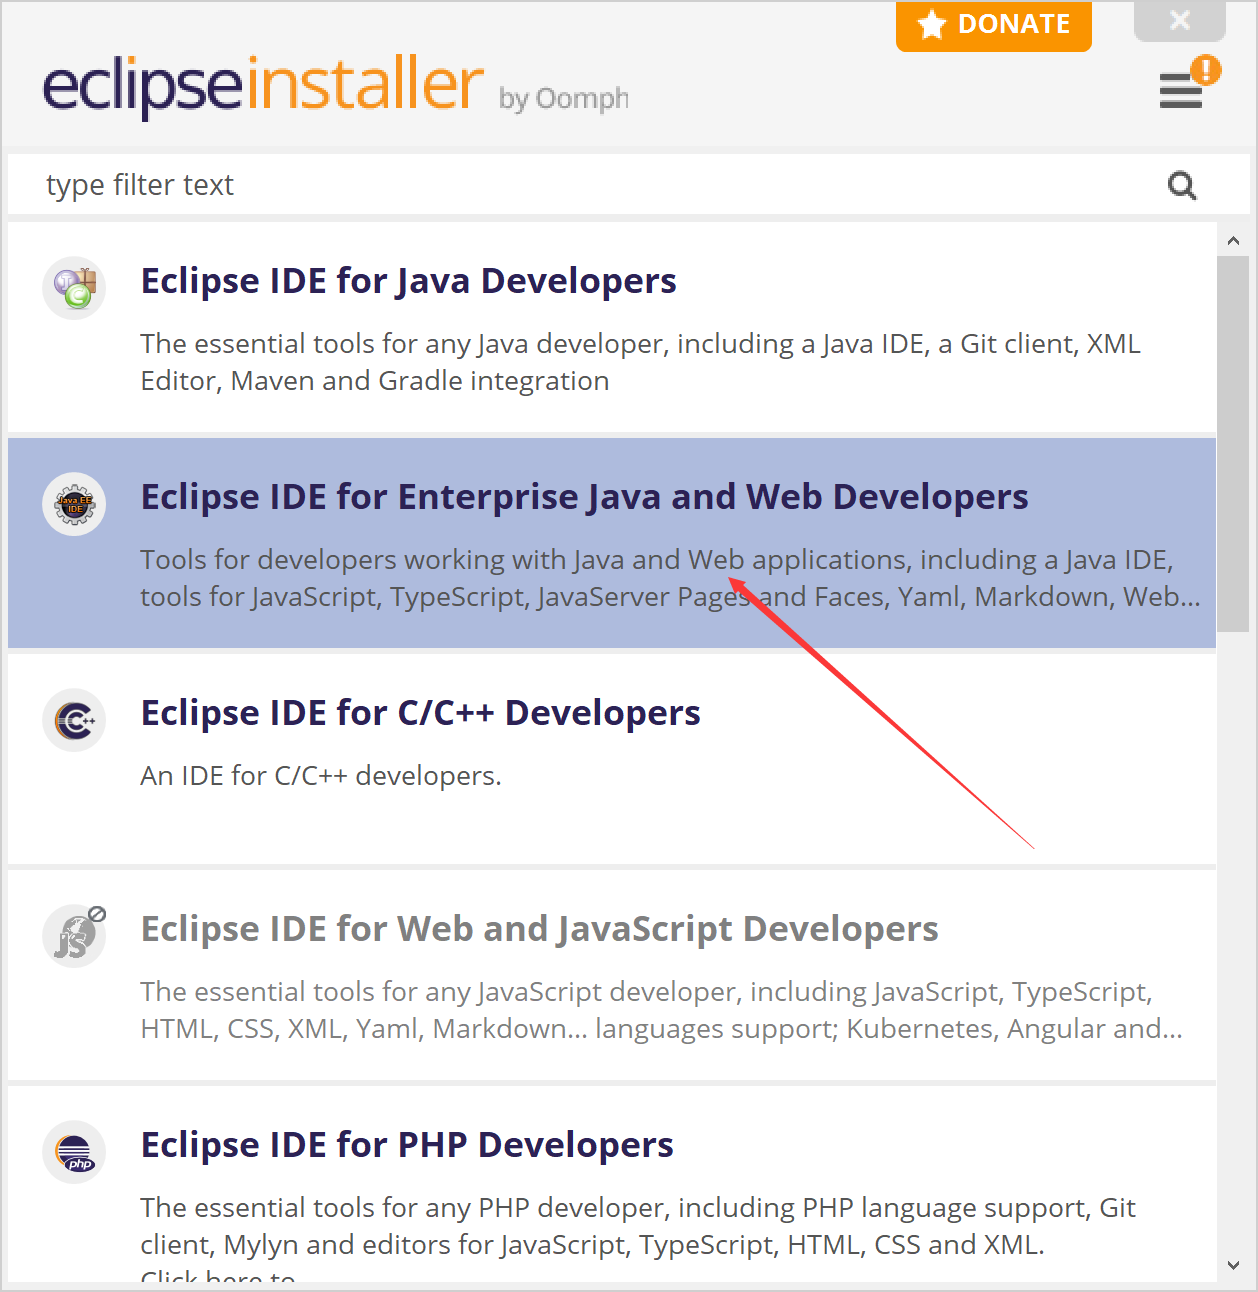This screenshot has width=1258, height=1292.
Task: Click the DONATE button
Action: coord(993,24)
